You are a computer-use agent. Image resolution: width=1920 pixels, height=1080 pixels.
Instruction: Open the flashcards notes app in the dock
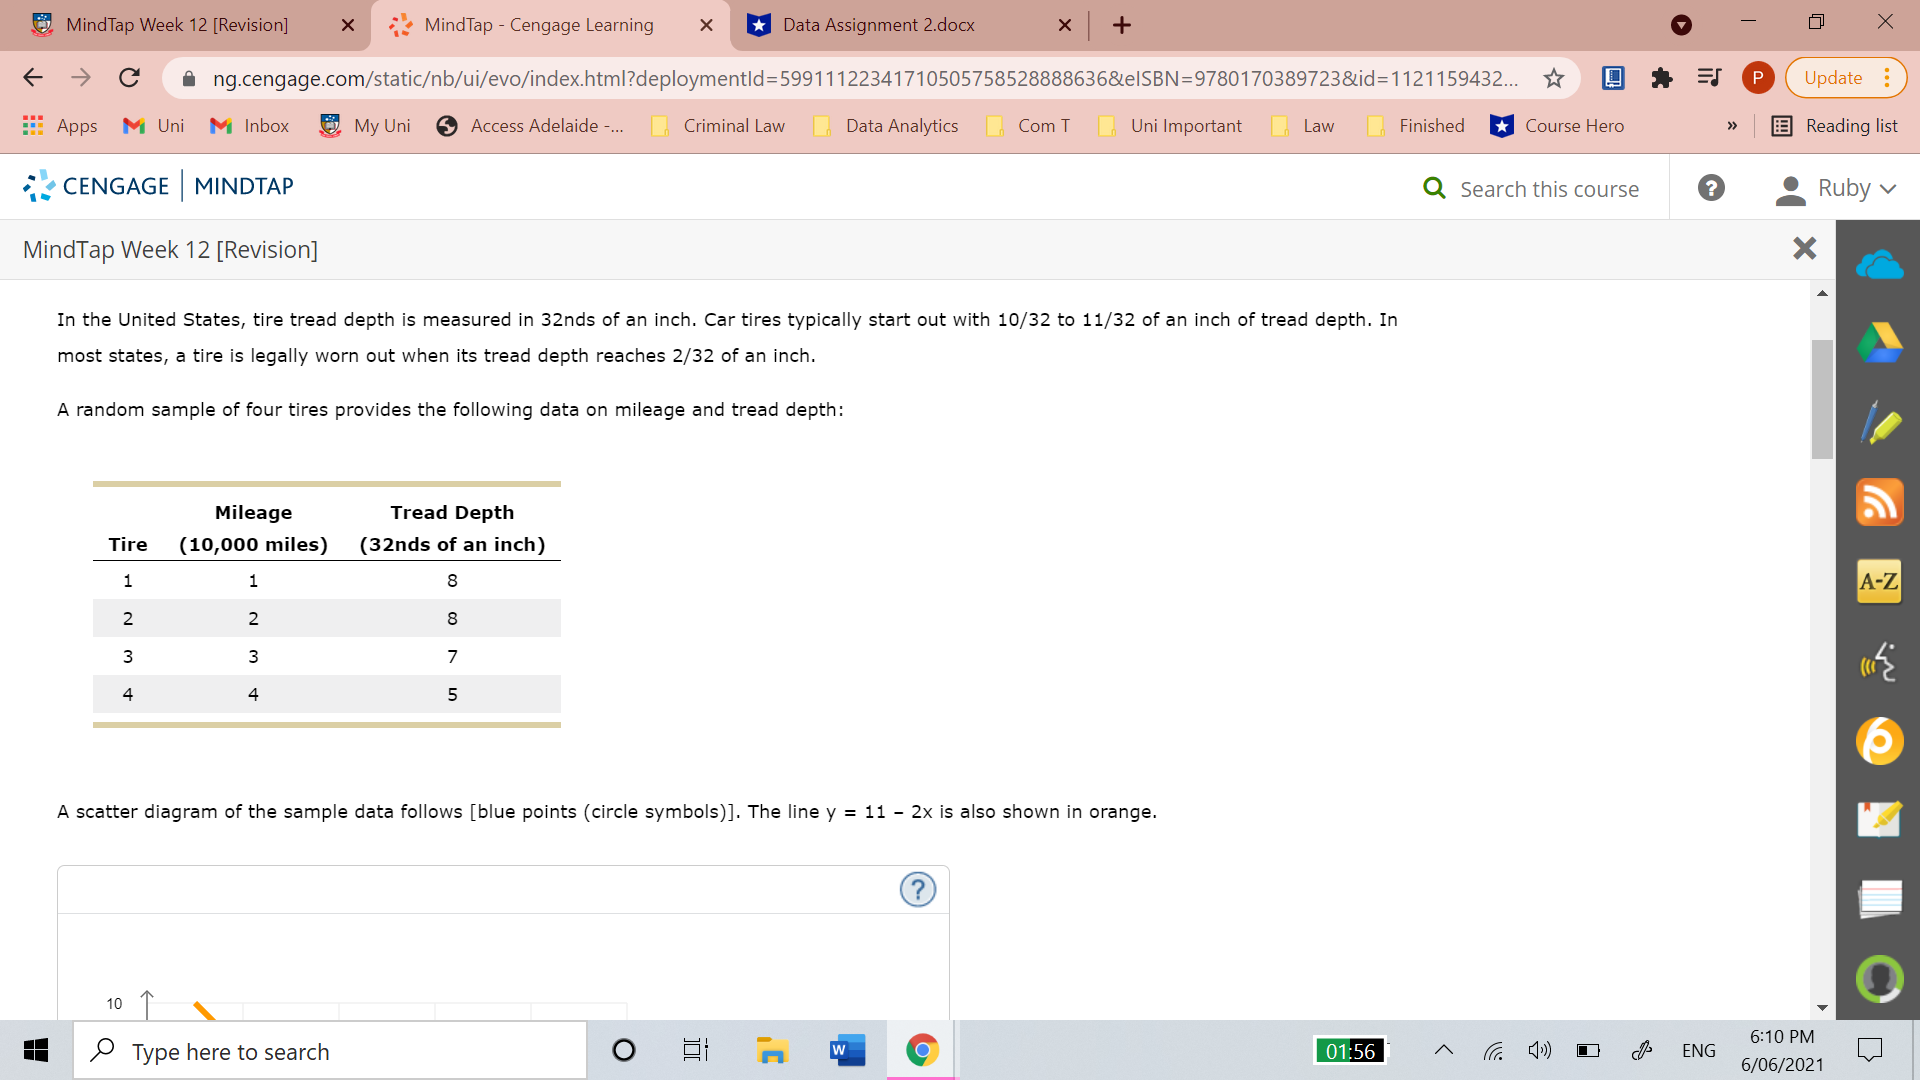click(1881, 898)
